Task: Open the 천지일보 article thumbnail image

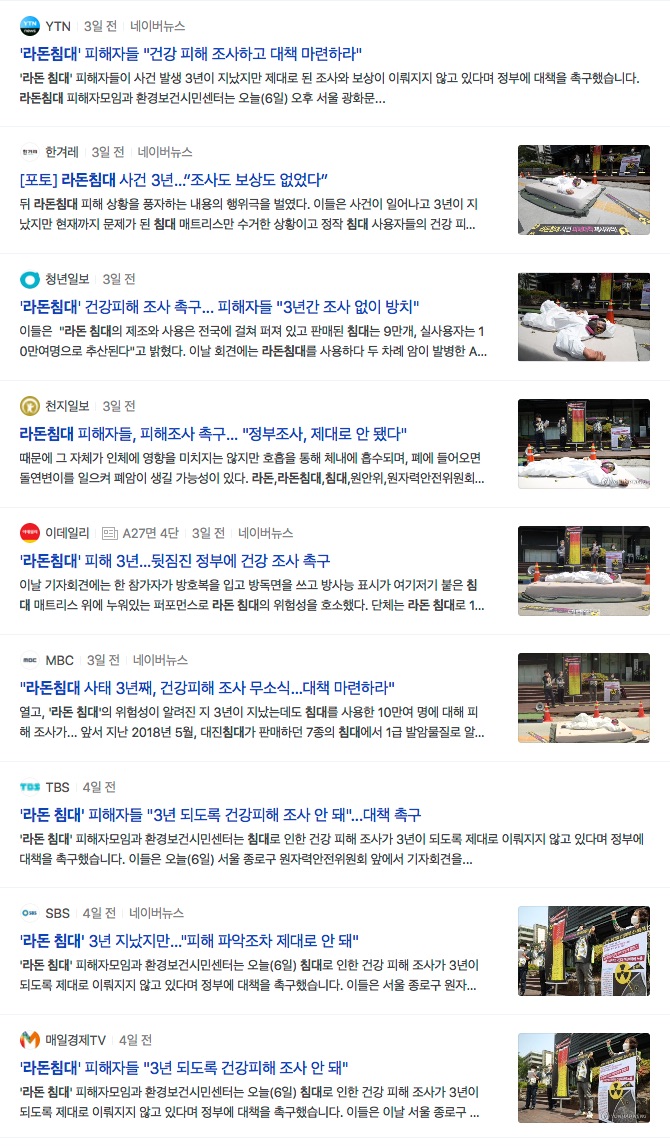Action: click(584, 444)
